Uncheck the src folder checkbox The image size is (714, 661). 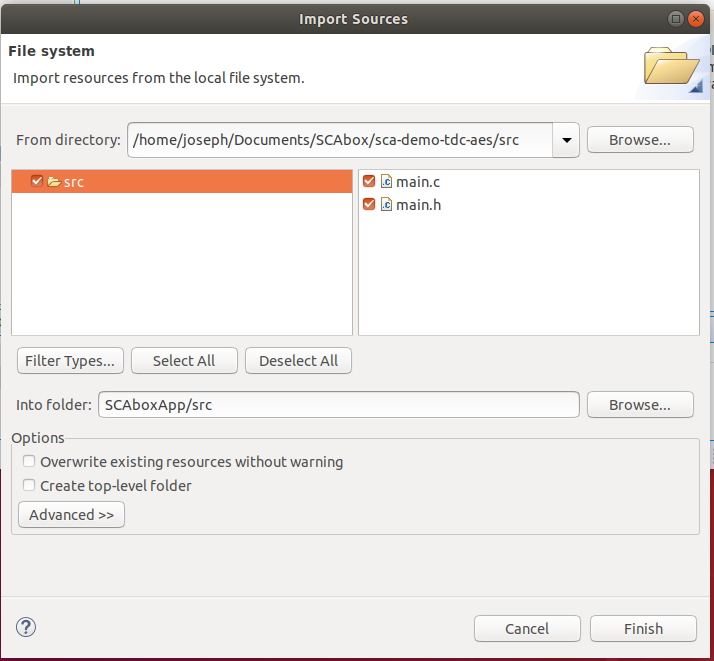tap(37, 181)
